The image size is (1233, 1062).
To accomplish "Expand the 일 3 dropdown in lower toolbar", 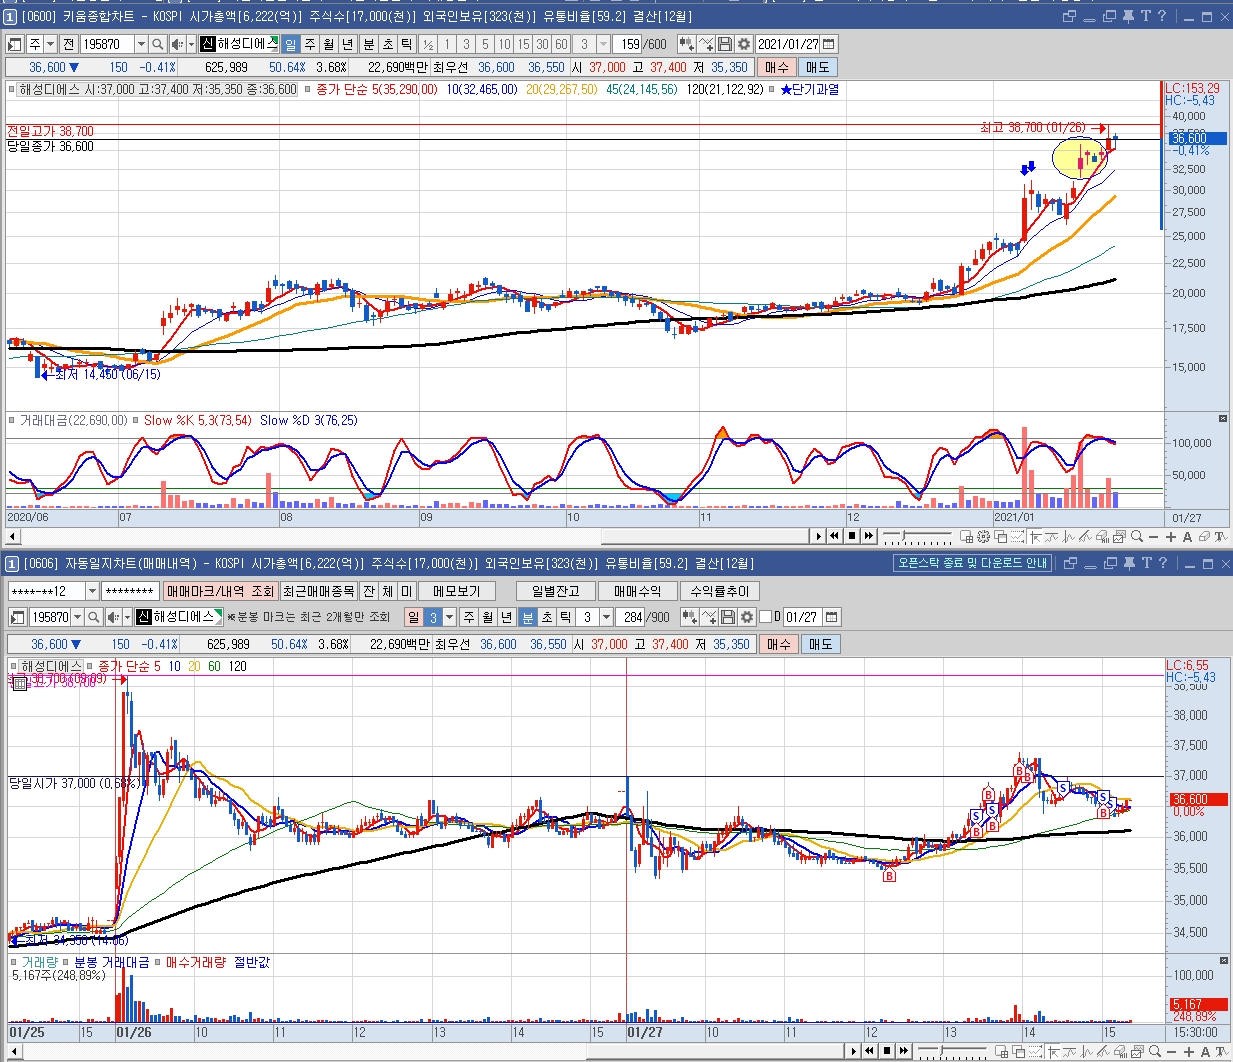I will pyautogui.click(x=449, y=617).
